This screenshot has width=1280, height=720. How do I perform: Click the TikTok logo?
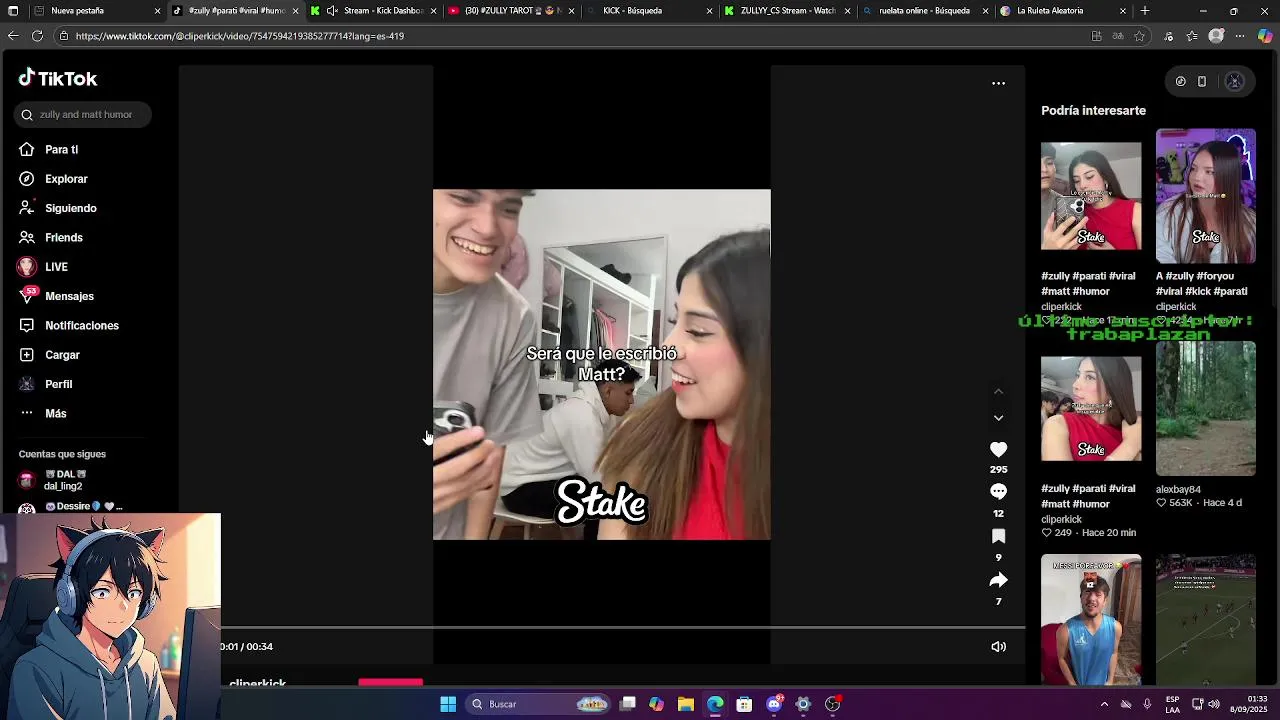point(58,78)
